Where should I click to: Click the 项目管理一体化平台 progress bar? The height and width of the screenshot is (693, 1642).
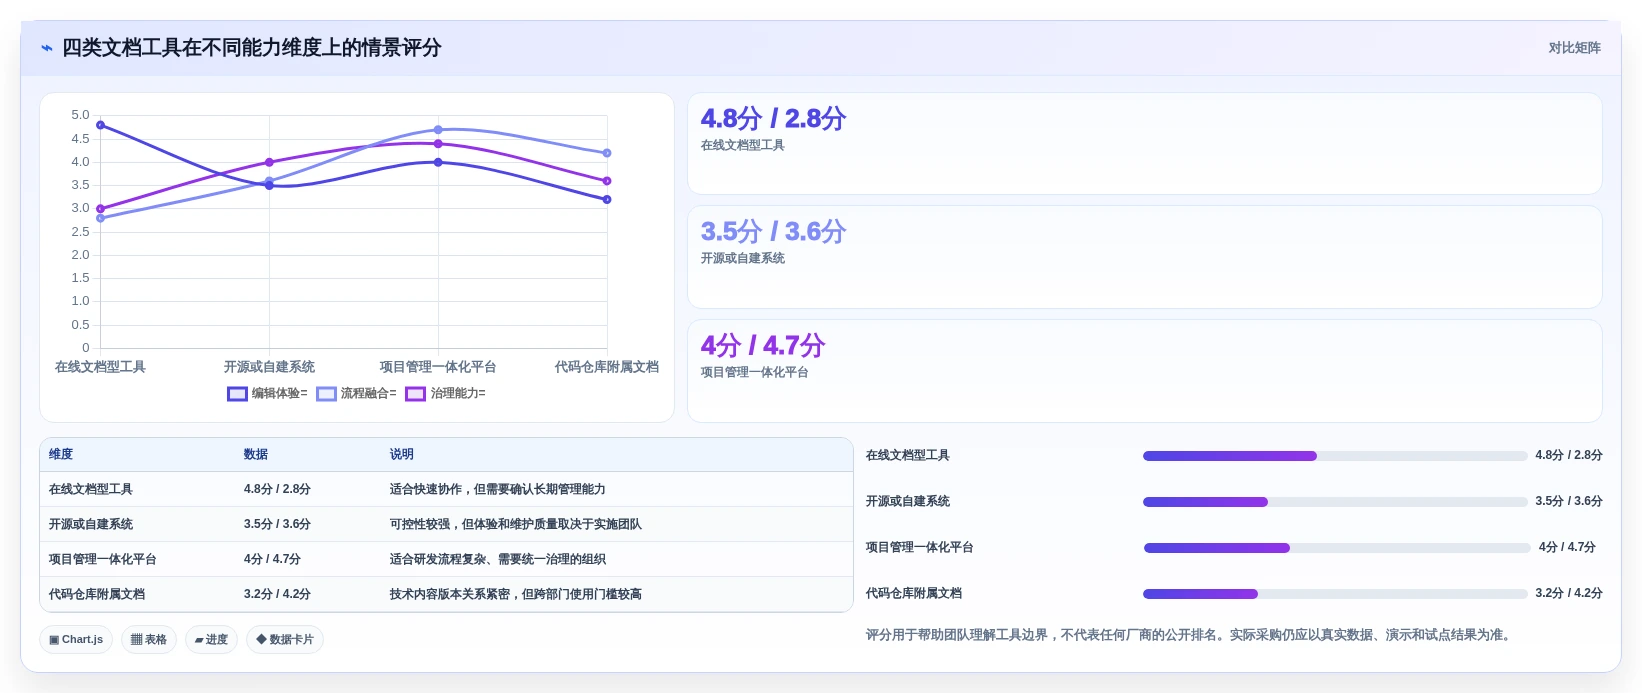1337,548
